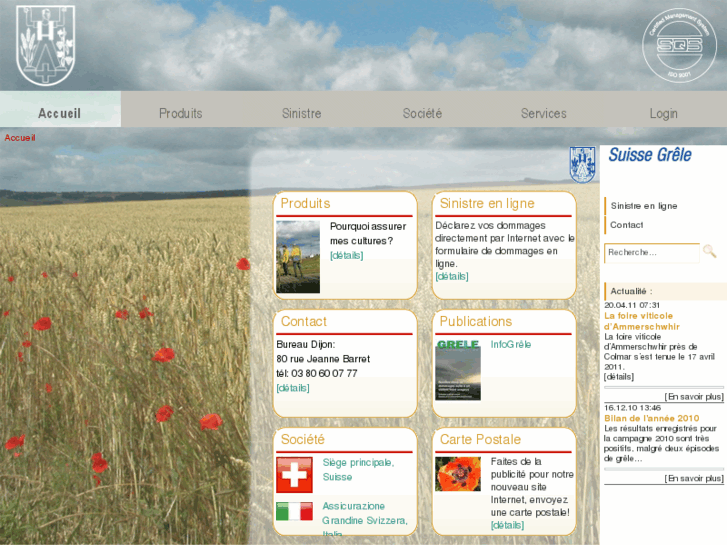Follow the détails link in Carte Postale card

coord(508,526)
